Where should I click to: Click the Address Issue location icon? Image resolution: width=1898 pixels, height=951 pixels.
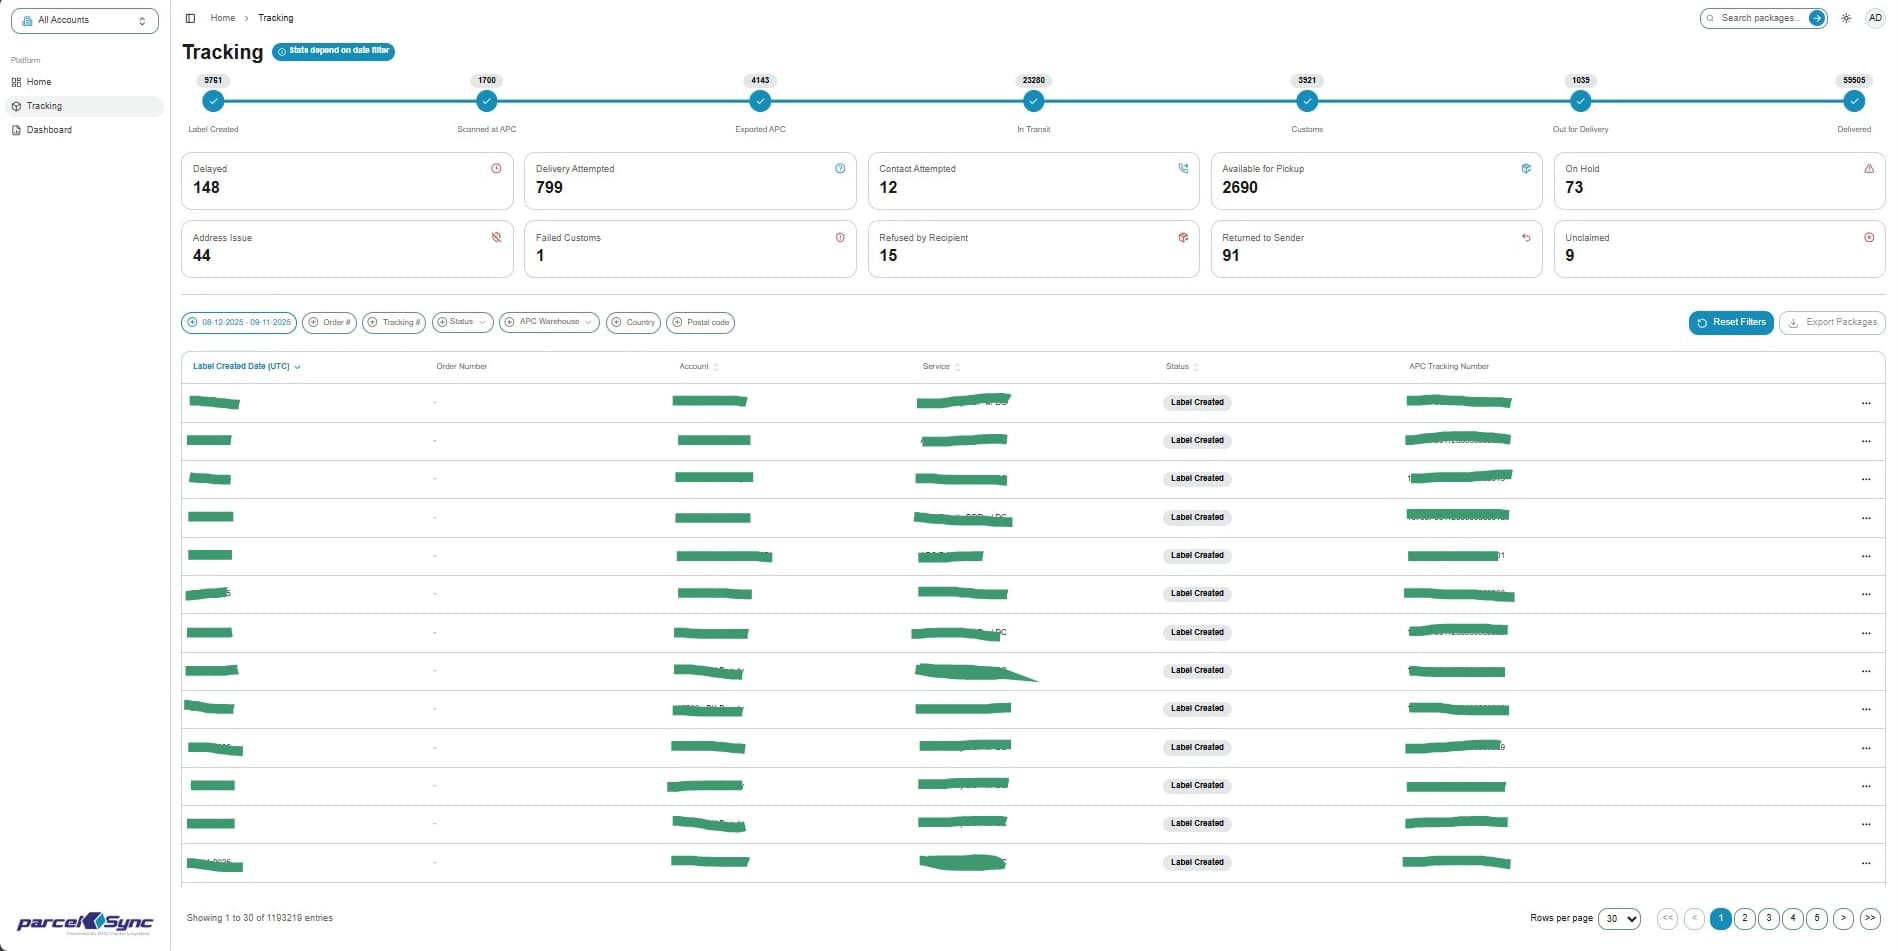click(x=496, y=237)
